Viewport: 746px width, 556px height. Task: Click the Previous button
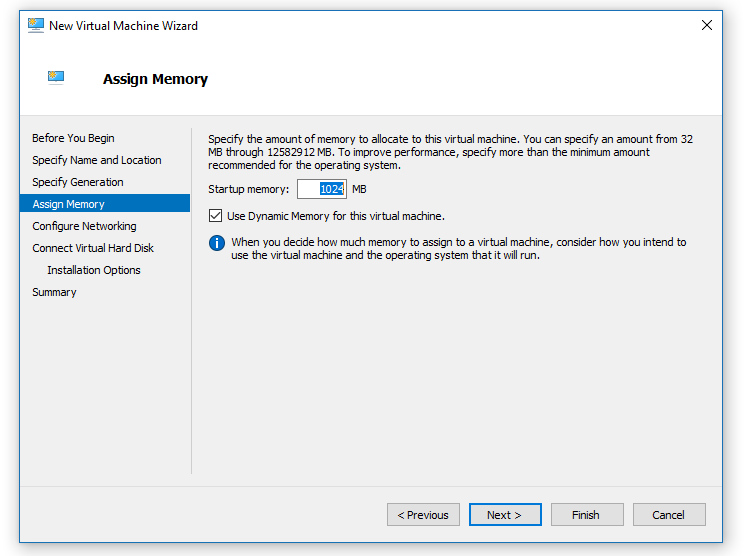click(x=423, y=515)
